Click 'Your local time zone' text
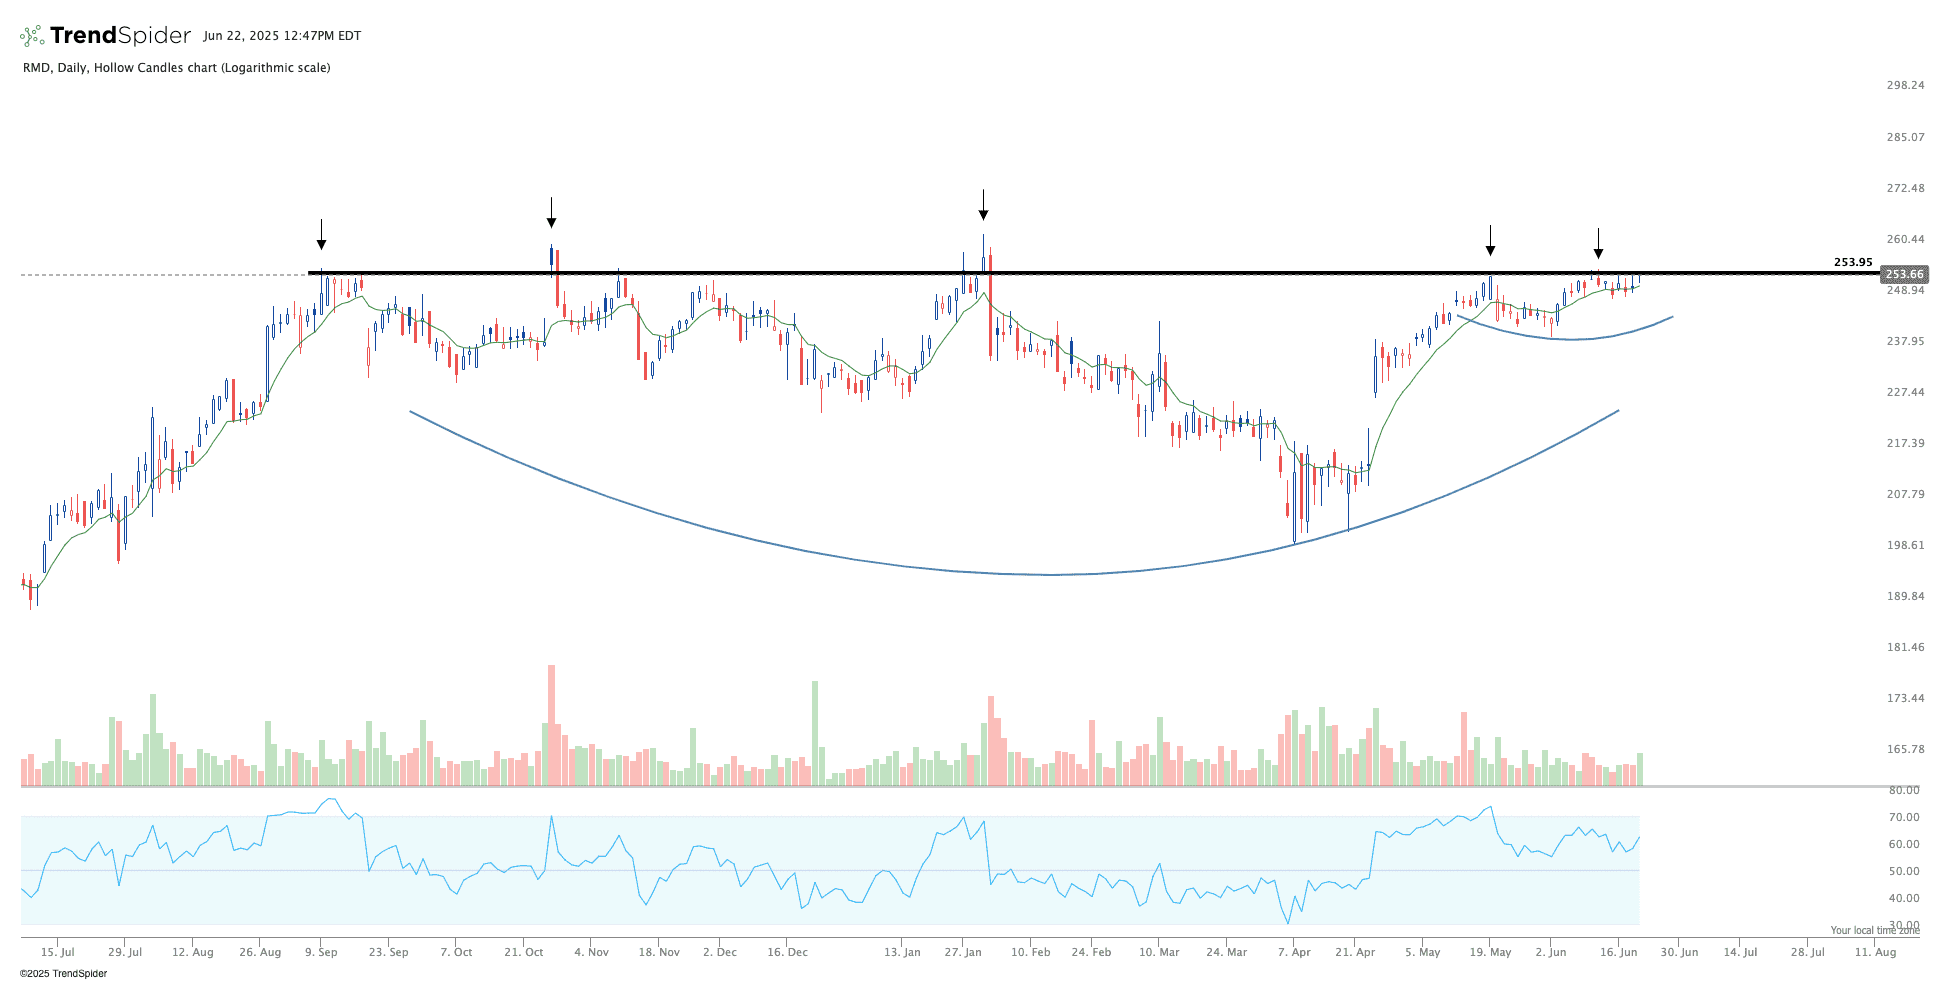 pyautogui.click(x=1874, y=930)
